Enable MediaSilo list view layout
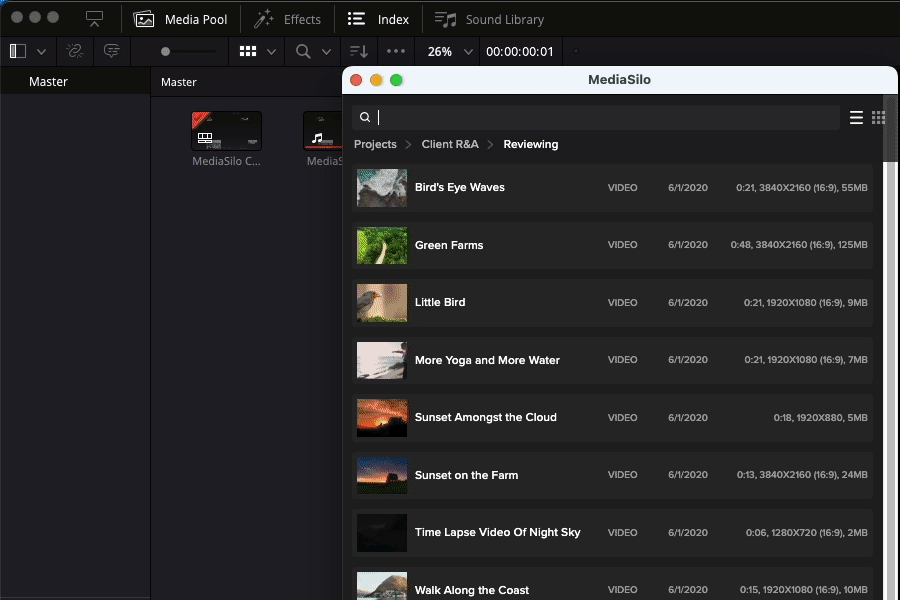 [856, 117]
